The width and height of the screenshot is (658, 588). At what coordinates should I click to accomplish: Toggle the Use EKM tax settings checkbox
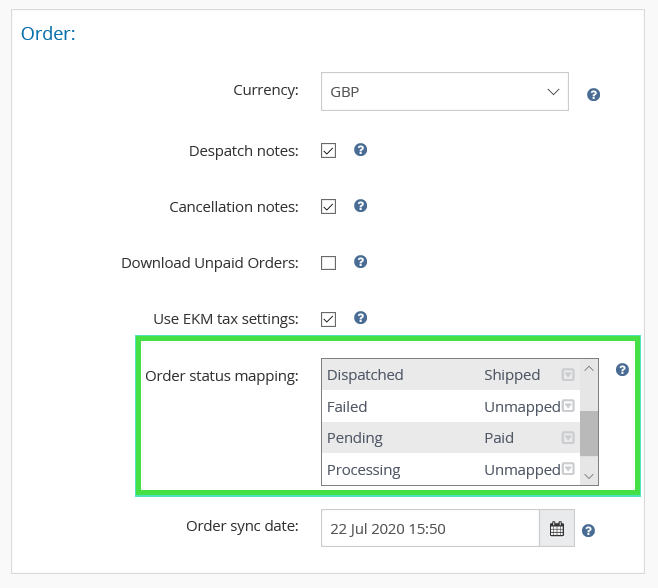click(x=328, y=319)
